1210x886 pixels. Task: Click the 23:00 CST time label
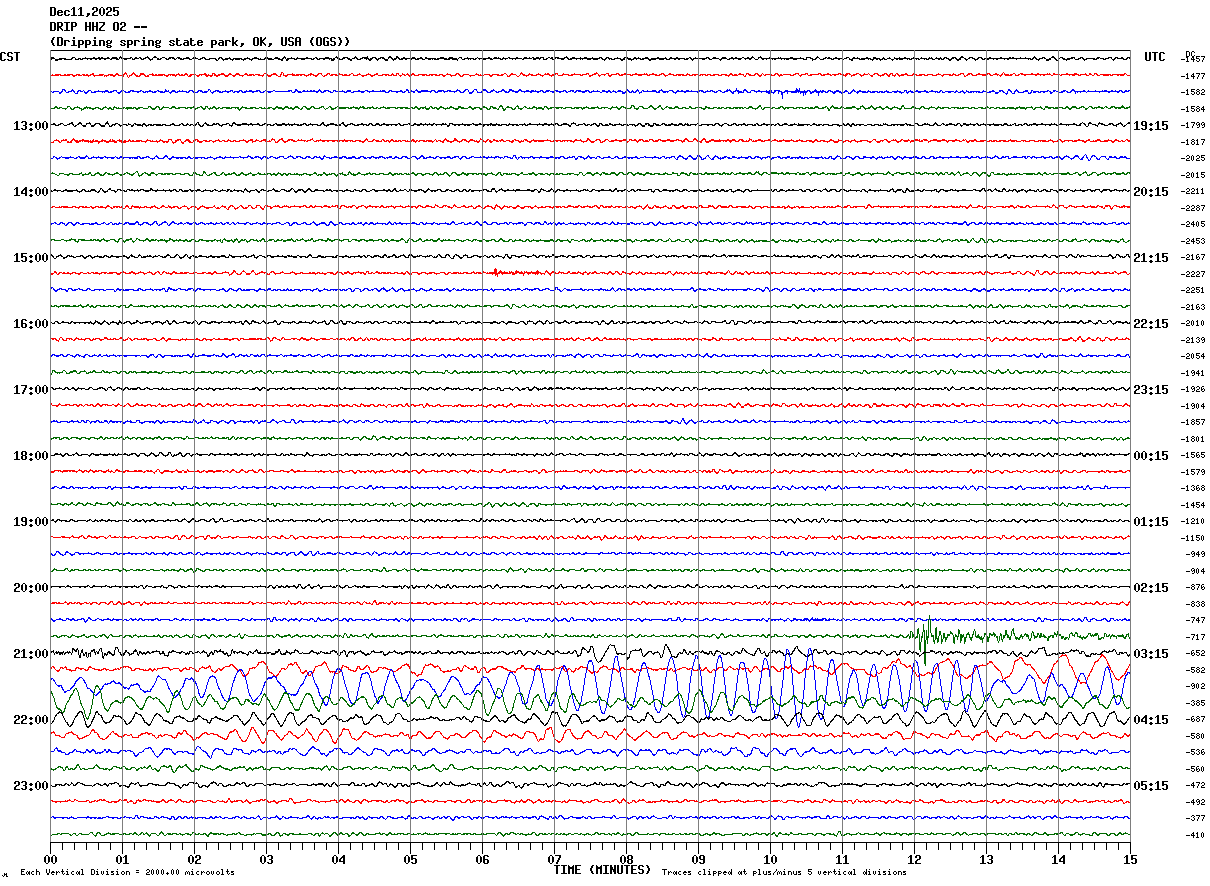pos(30,786)
